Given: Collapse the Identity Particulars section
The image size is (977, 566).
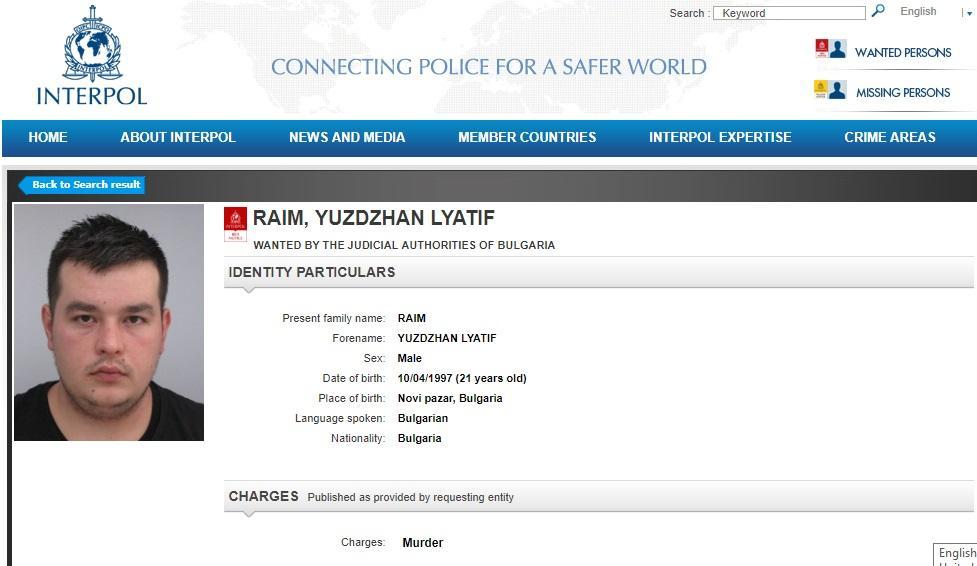Looking at the screenshot, I should tap(312, 272).
